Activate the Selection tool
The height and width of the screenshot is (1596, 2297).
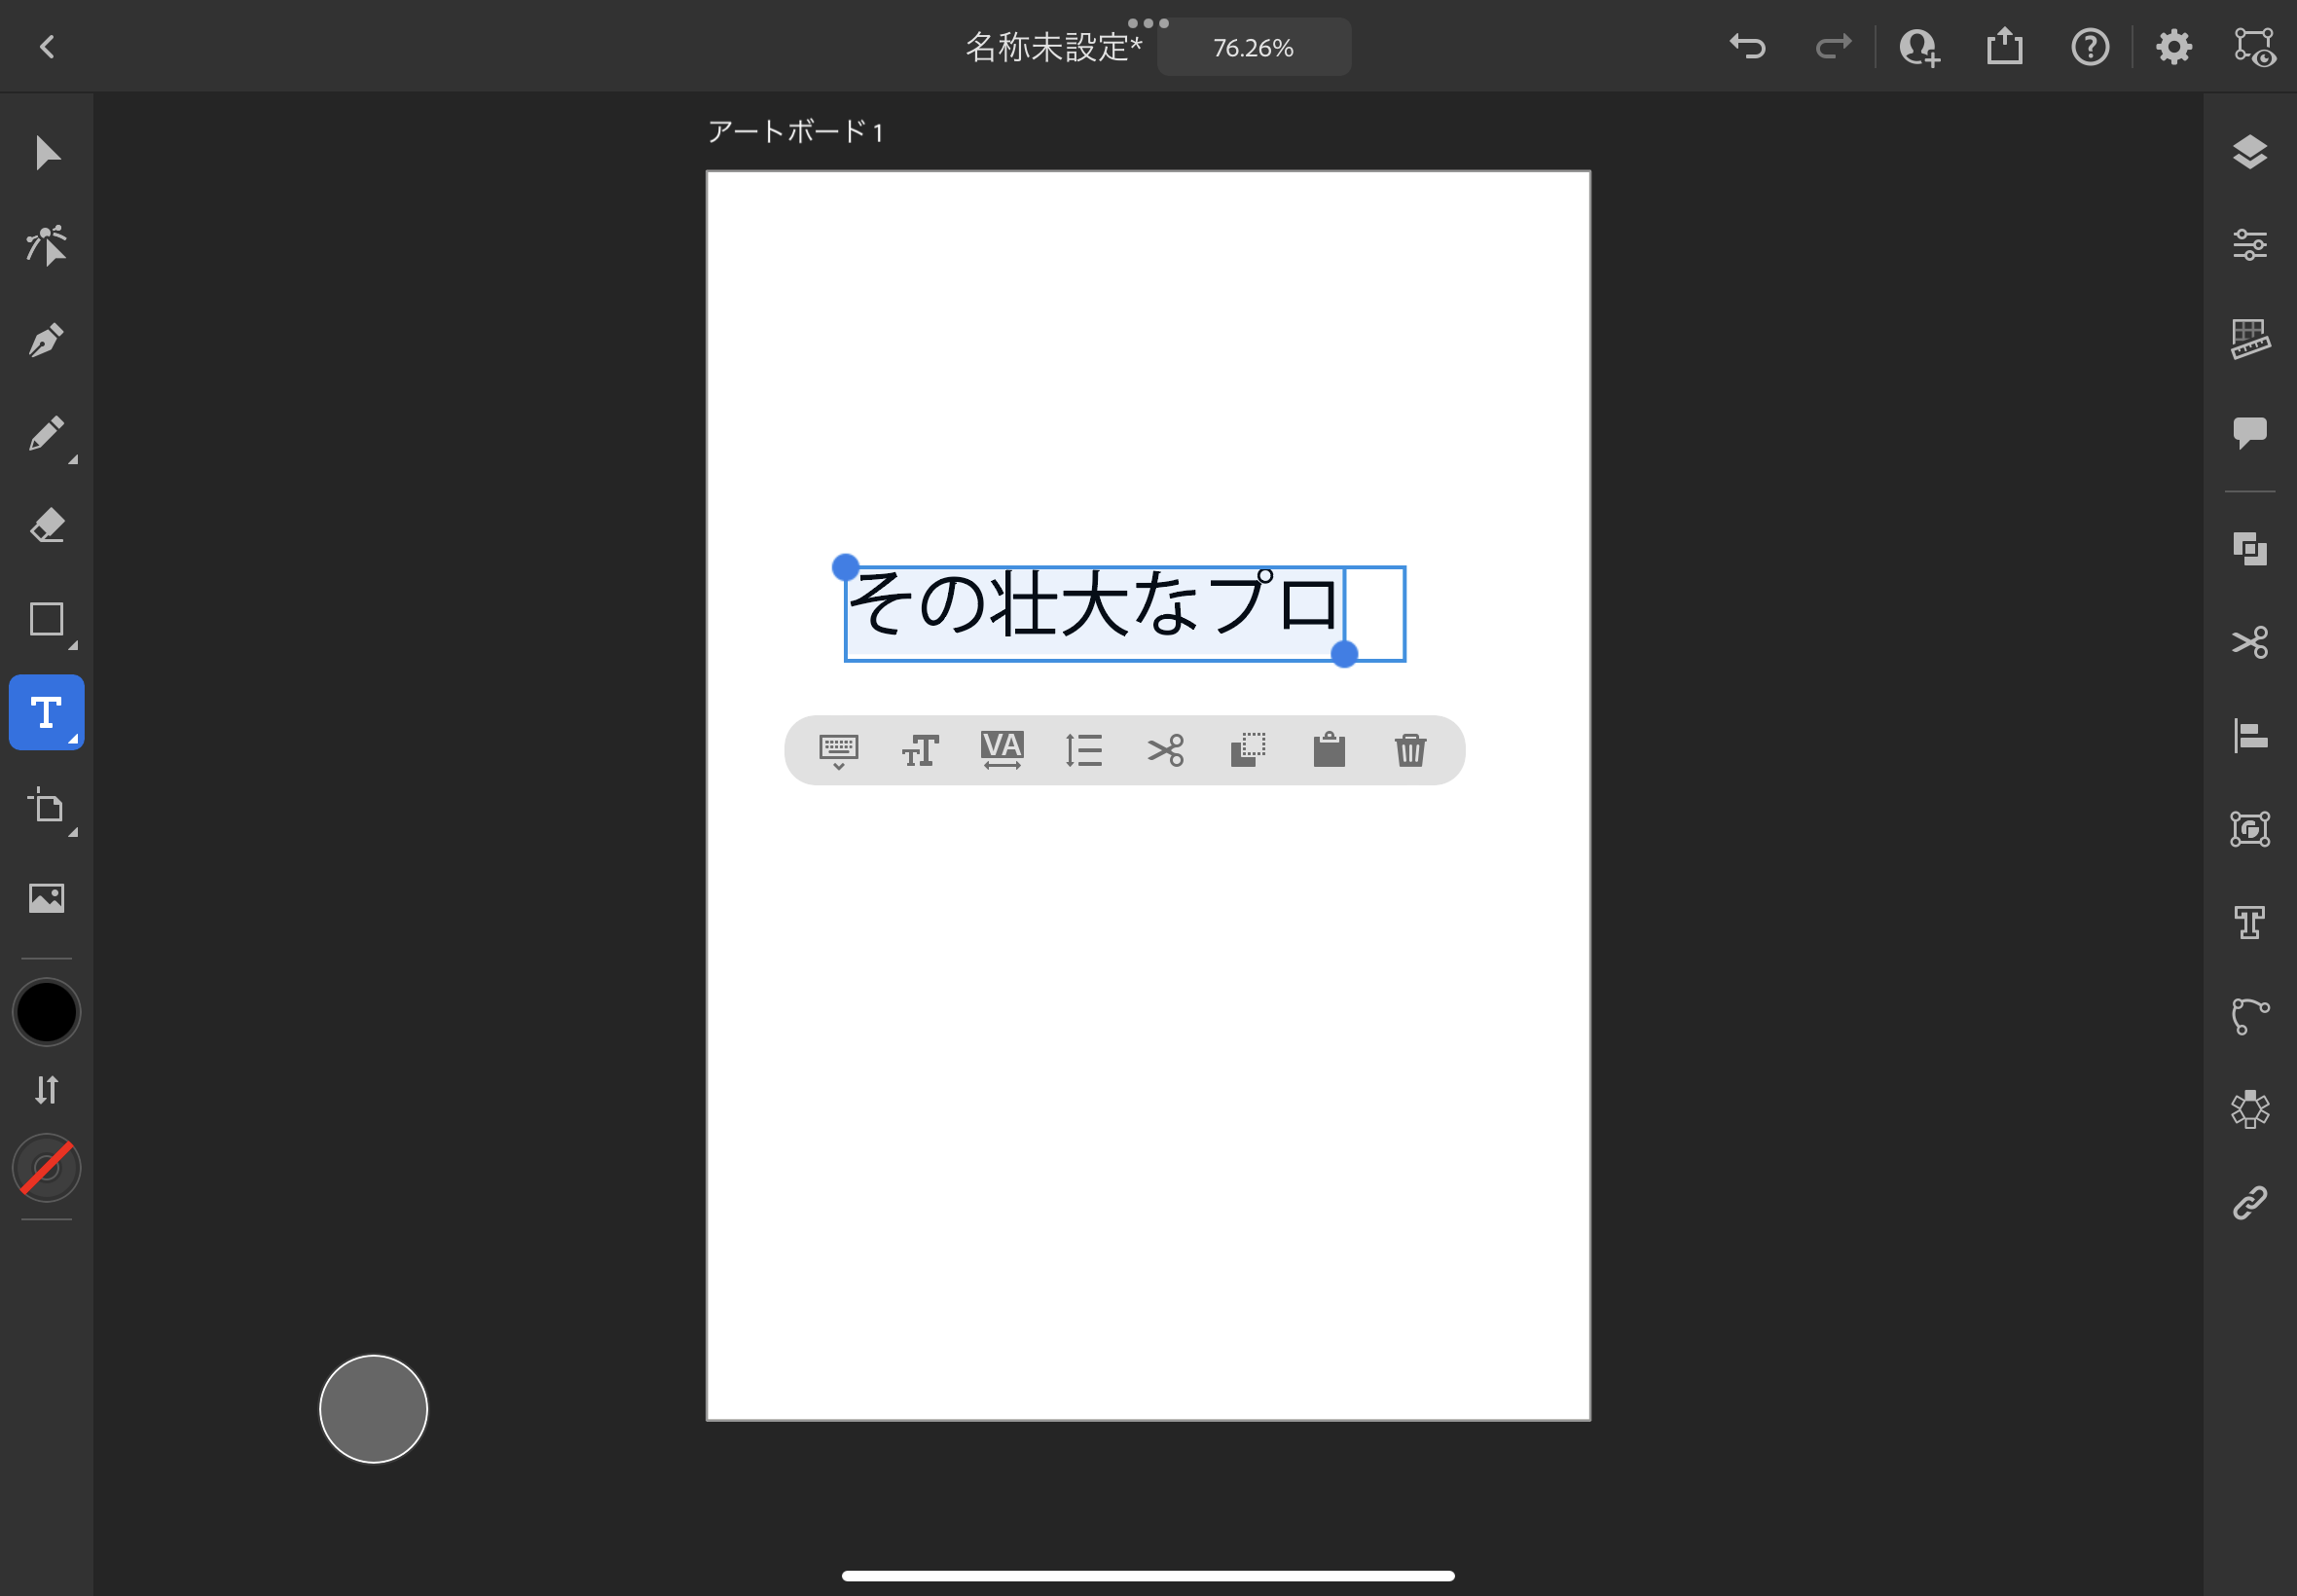[x=45, y=153]
